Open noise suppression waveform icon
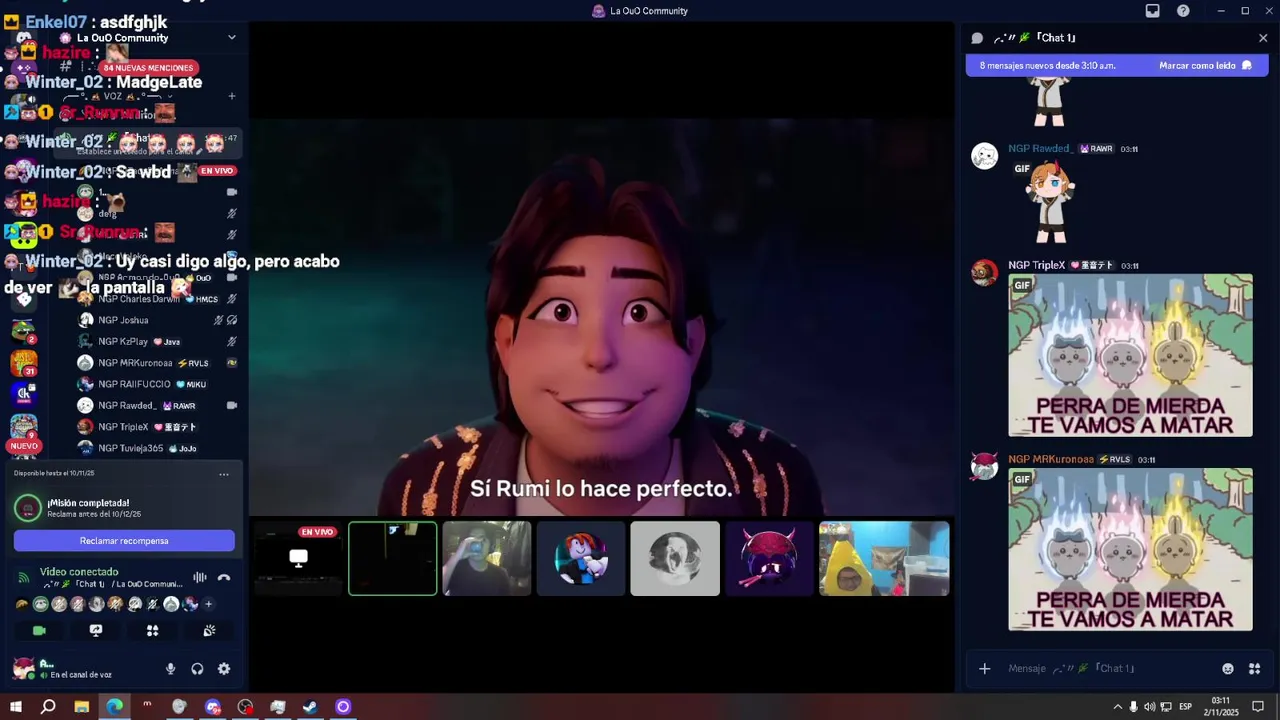This screenshot has width=1280, height=720. pyautogui.click(x=200, y=577)
